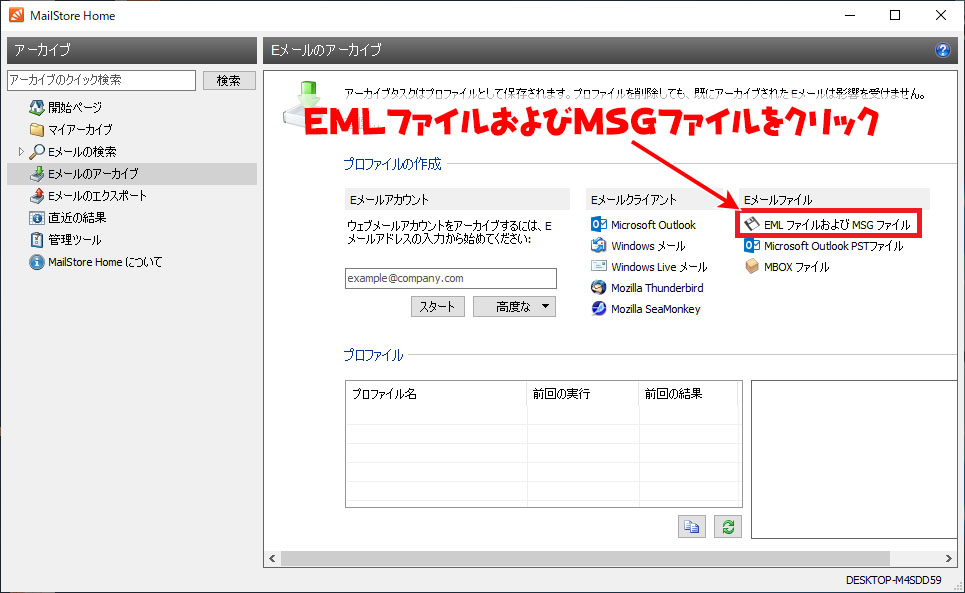The height and width of the screenshot is (593, 965).
Task: Click the 管理ツール clipboard icon
Action: [x=37, y=240]
